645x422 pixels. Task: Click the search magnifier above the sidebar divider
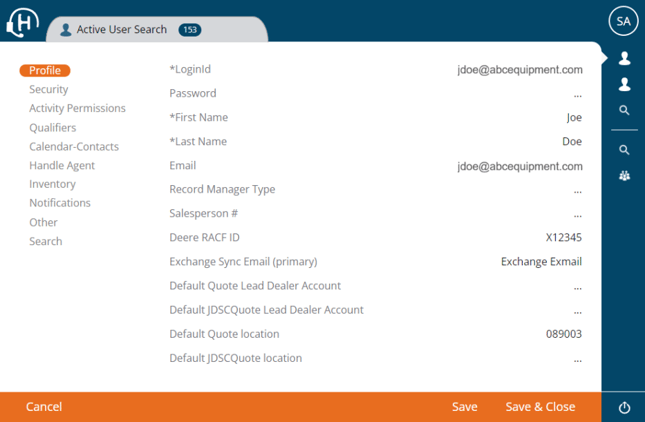[624, 111]
